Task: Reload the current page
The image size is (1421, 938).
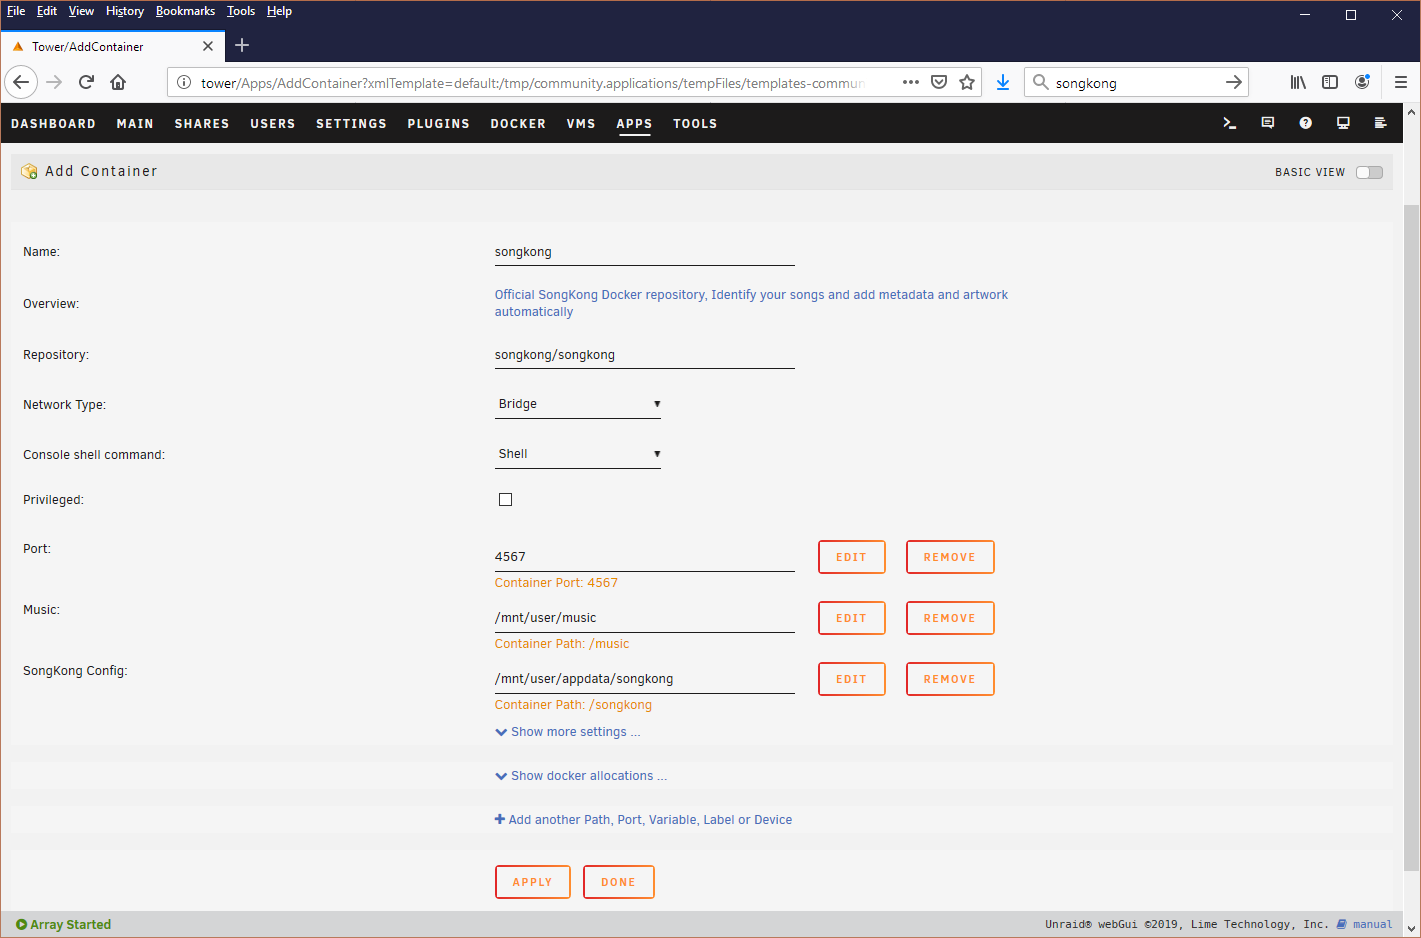Action: click(x=86, y=82)
